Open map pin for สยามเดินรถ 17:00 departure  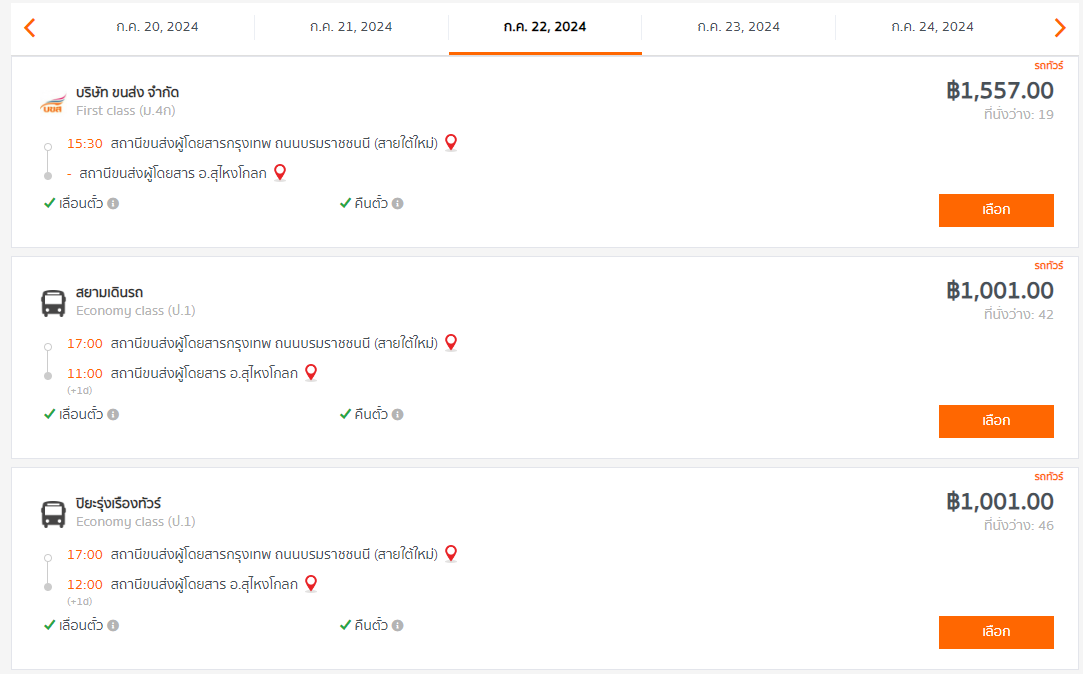(451, 343)
